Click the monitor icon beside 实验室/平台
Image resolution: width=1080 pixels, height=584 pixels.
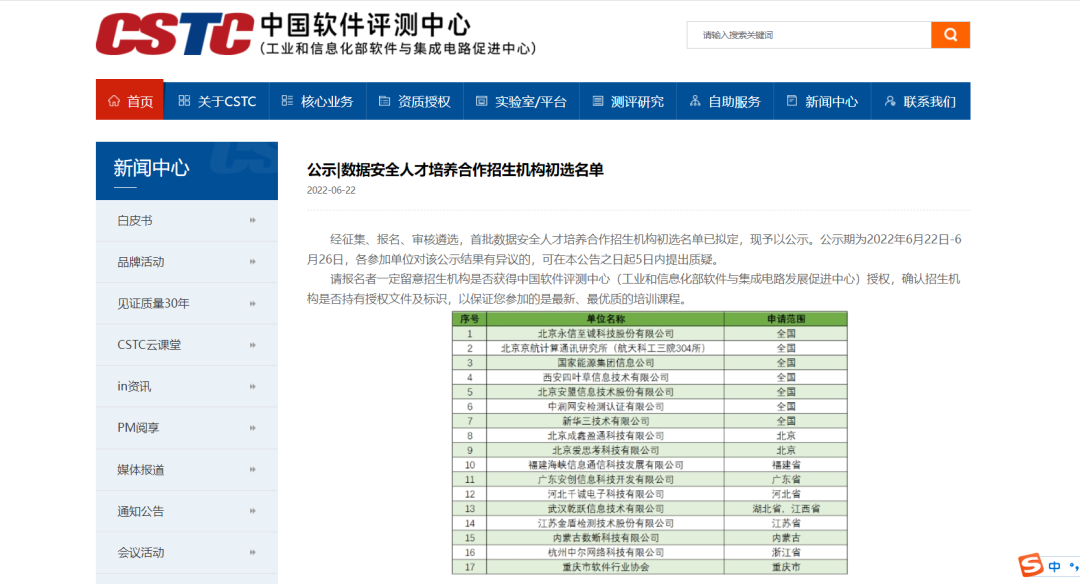tap(481, 100)
